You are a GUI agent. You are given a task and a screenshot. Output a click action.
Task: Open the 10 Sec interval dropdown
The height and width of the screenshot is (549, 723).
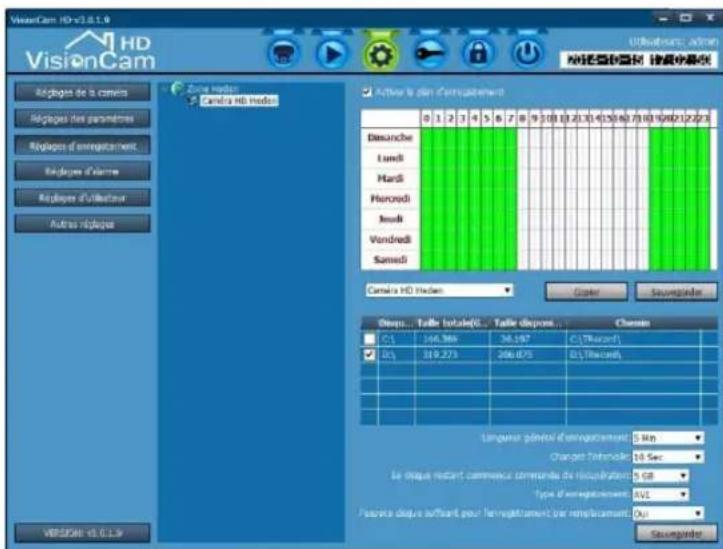point(668,457)
